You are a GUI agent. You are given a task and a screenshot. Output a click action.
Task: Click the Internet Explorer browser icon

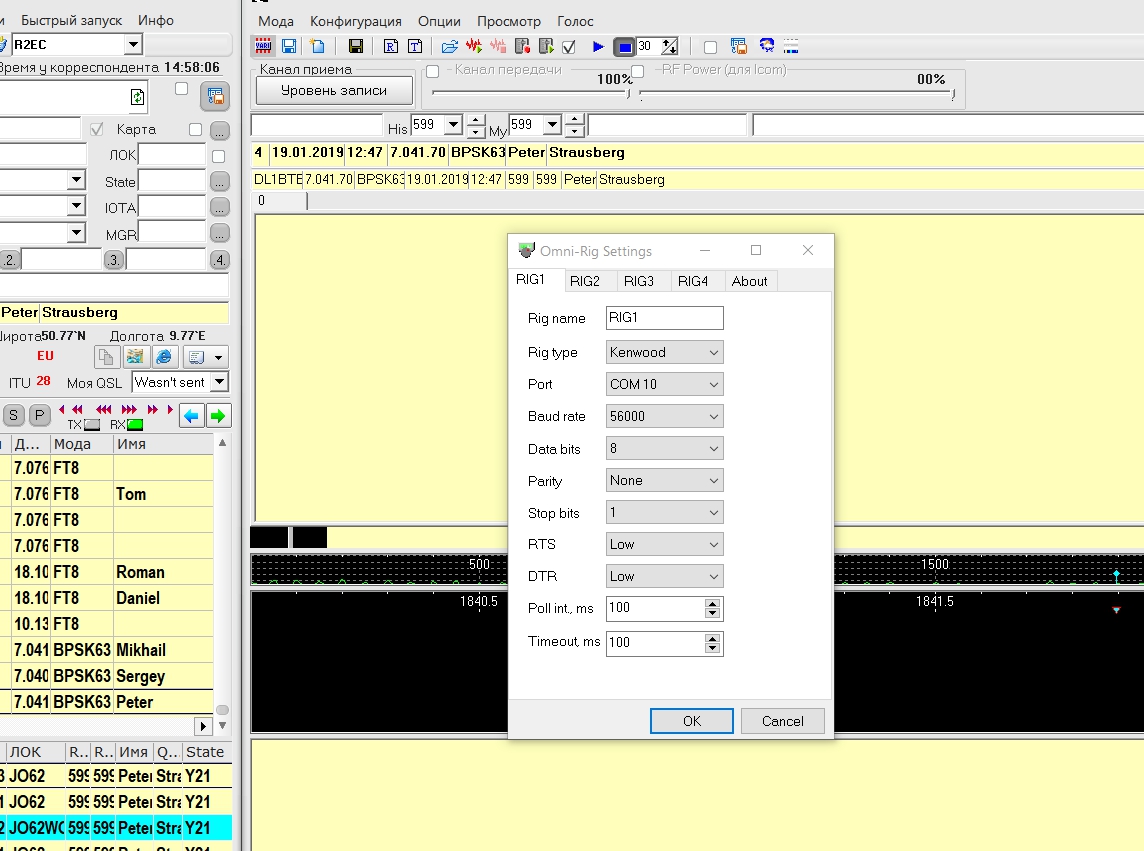point(164,357)
